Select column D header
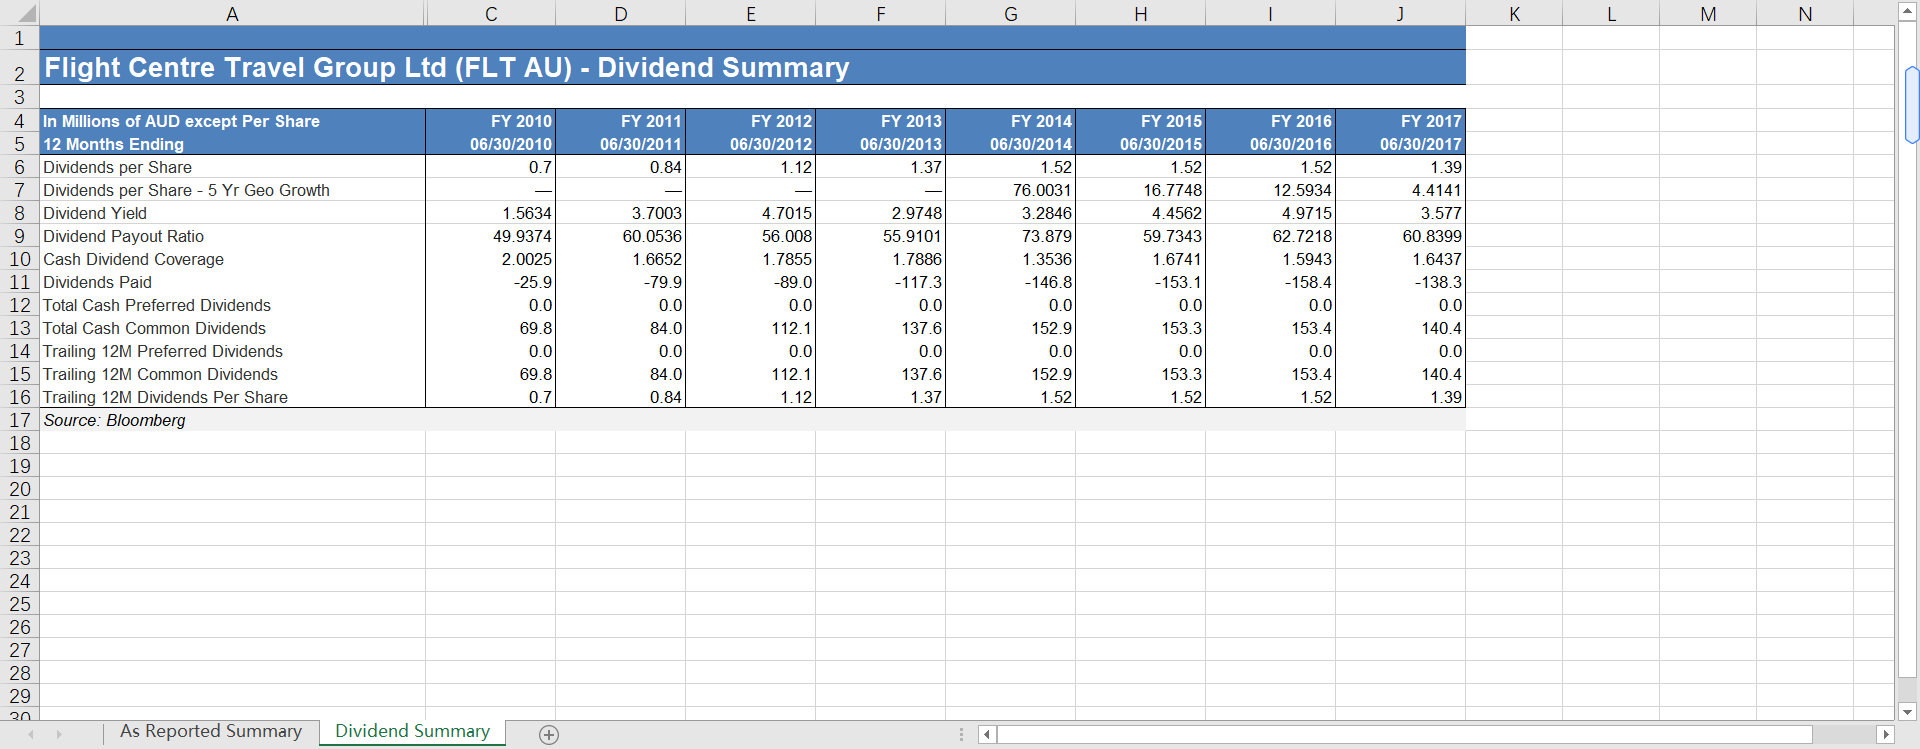Viewport: 1920px width, 749px height. point(621,14)
